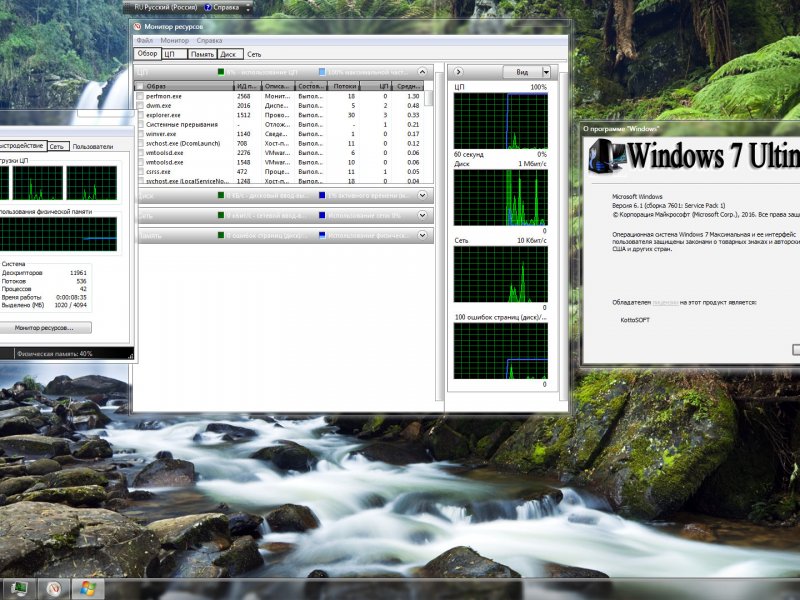Open the Память tab
The image size is (800, 600).
(x=203, y=54)
